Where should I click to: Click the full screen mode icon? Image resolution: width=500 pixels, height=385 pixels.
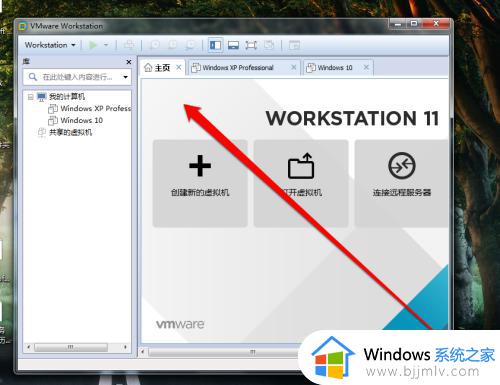coord(251,45)
